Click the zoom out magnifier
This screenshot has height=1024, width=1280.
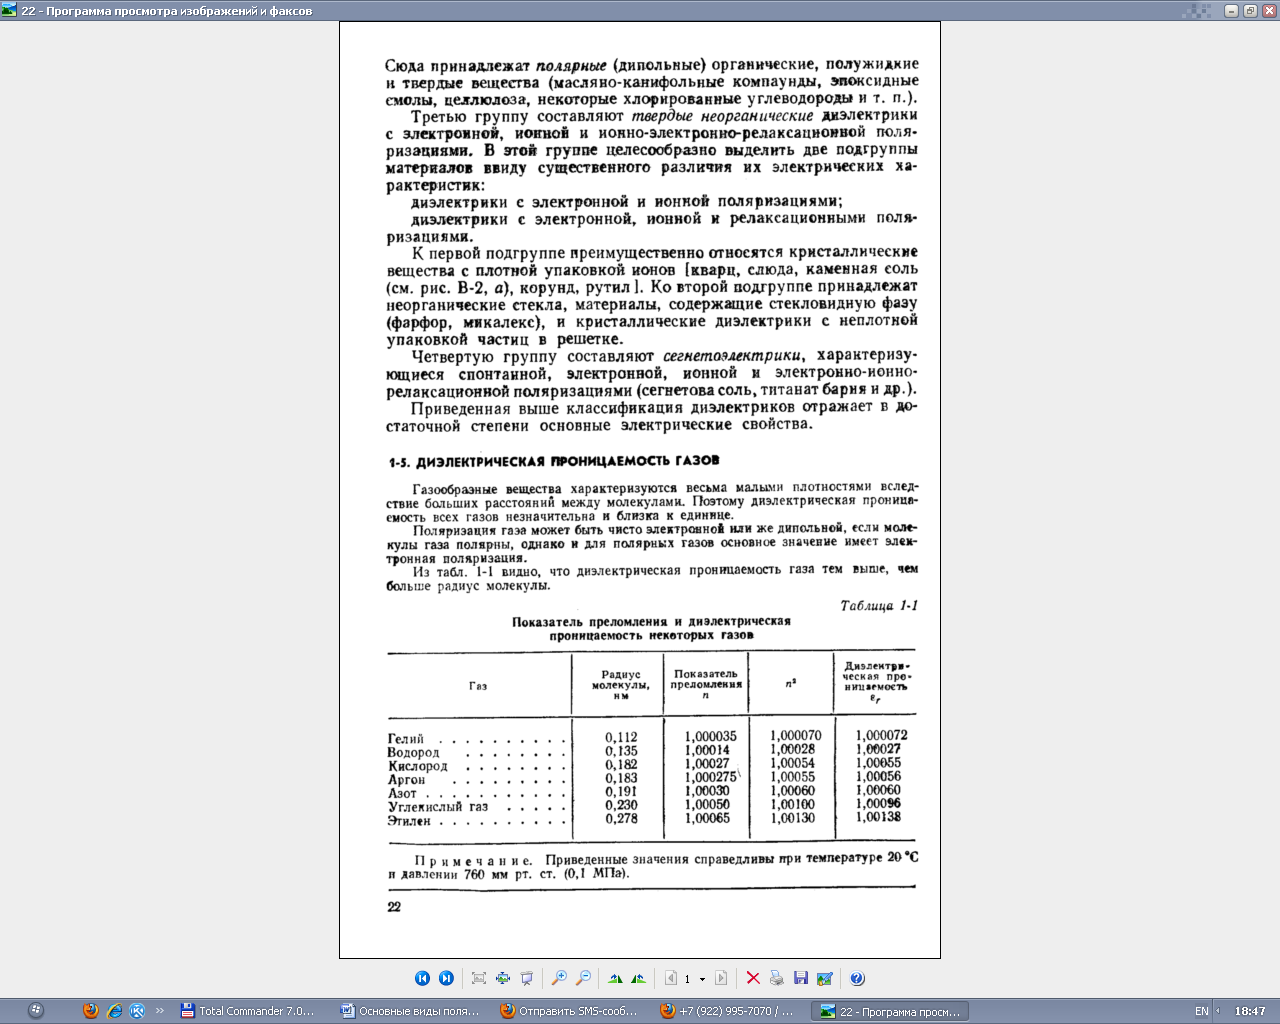pyautogui.click(x=583, y=978)
